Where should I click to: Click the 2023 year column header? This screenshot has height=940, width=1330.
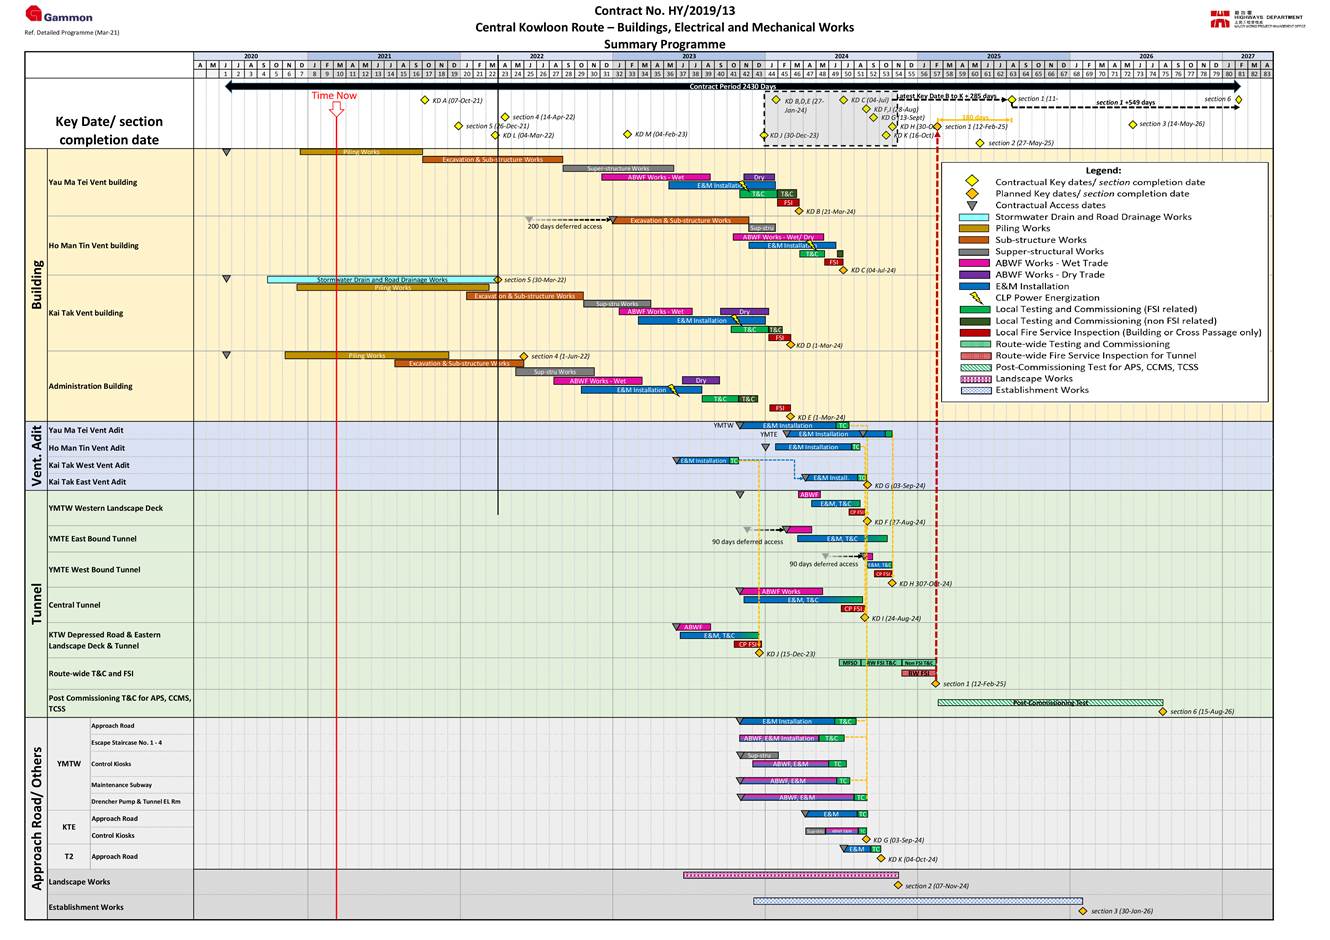[689, 56]
